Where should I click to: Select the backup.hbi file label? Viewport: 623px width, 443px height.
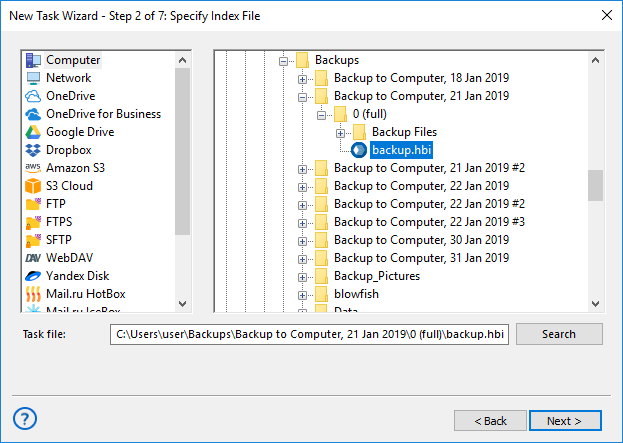tap(401, 150)
